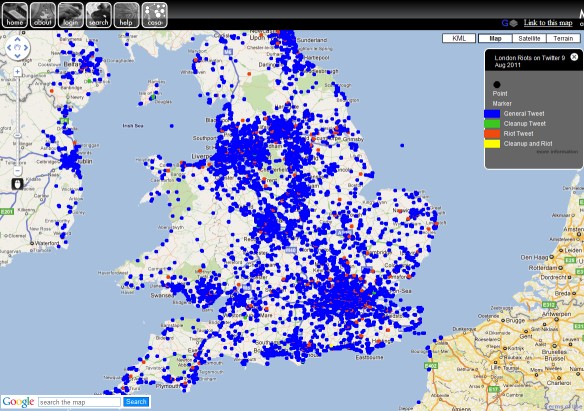Click the grey layers icon beside Link to this map
584x411 pixels.
pos(514,23)
